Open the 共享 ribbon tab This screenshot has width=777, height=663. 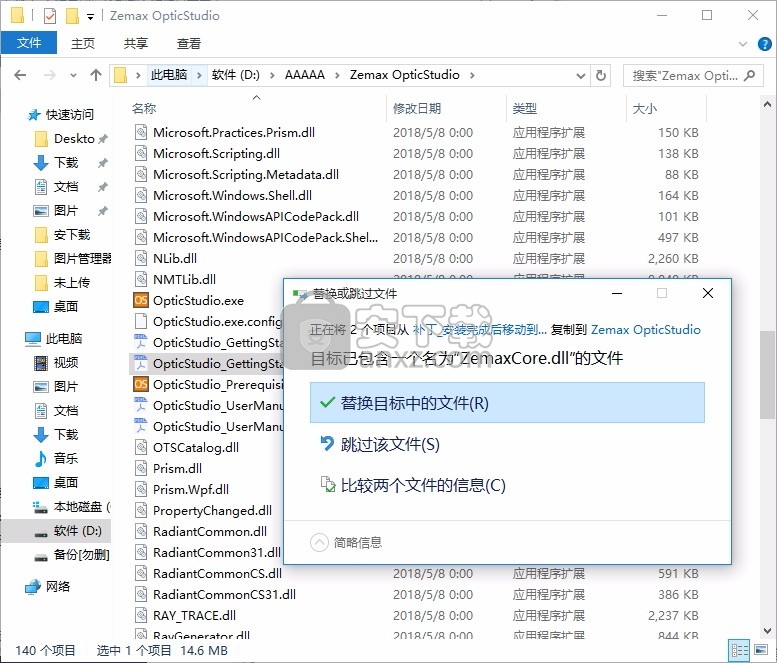point(135,44)
